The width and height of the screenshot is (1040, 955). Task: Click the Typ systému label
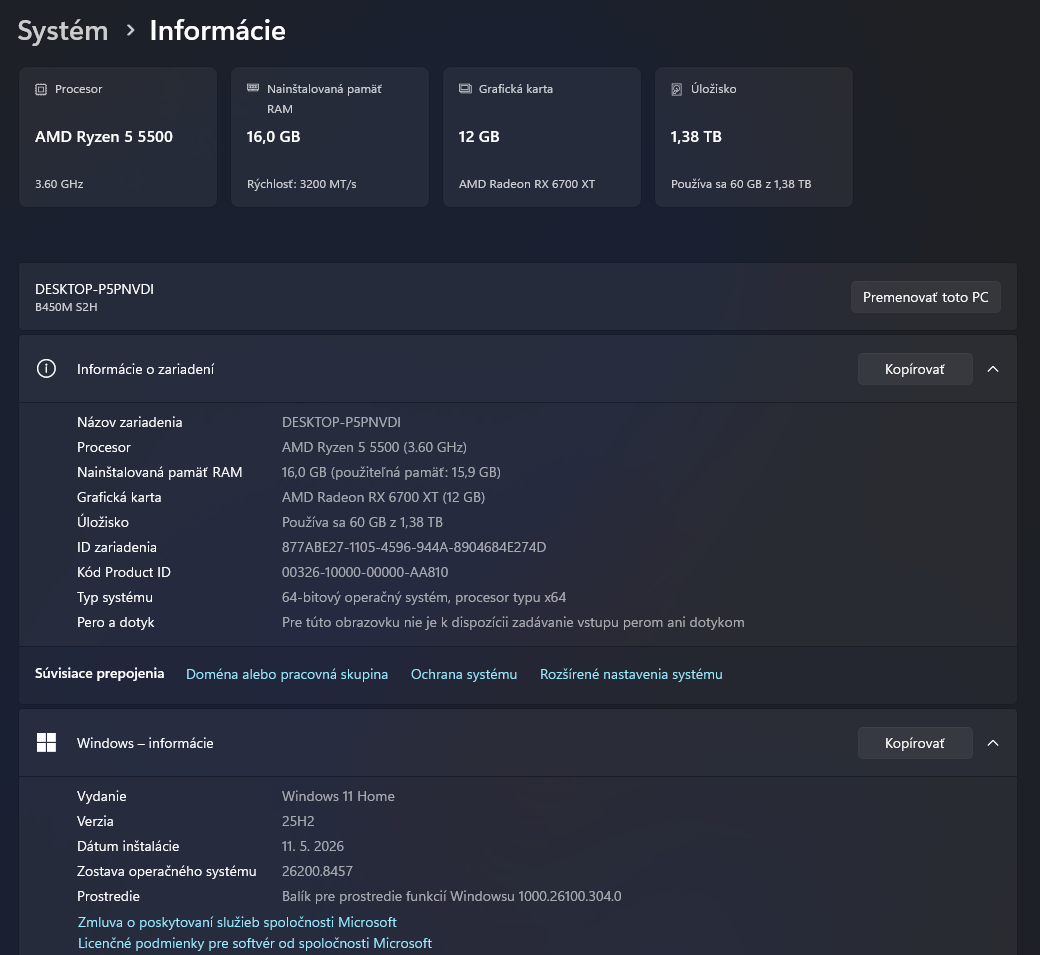(x=115, y=598)
